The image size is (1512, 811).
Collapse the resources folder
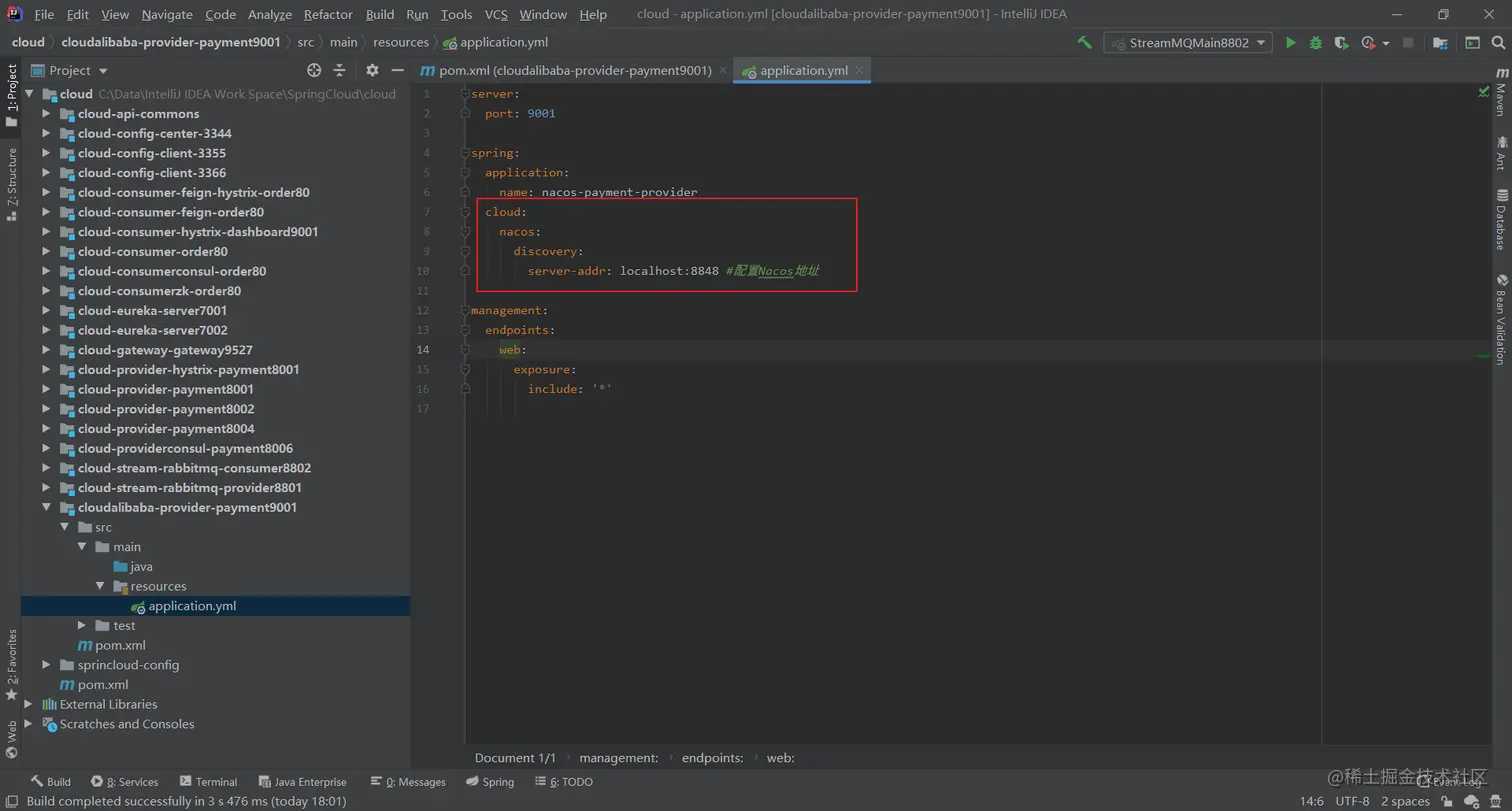[x=101, y=586]
